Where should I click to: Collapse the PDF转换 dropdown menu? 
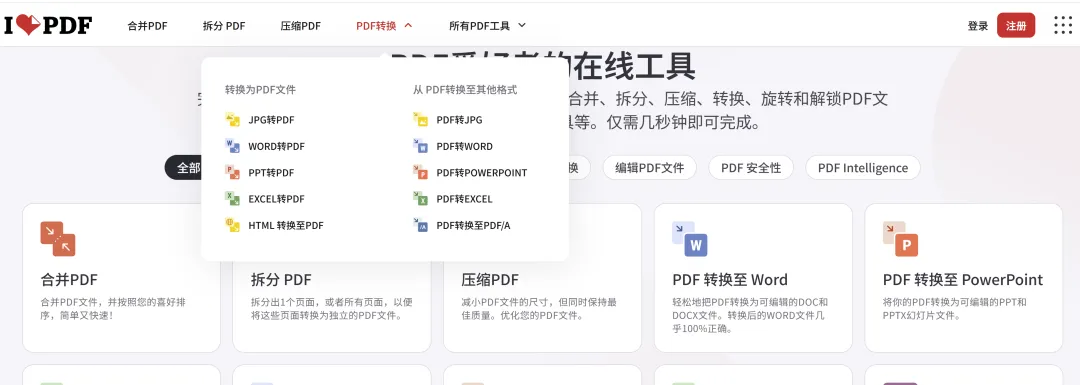coord(384,26)
